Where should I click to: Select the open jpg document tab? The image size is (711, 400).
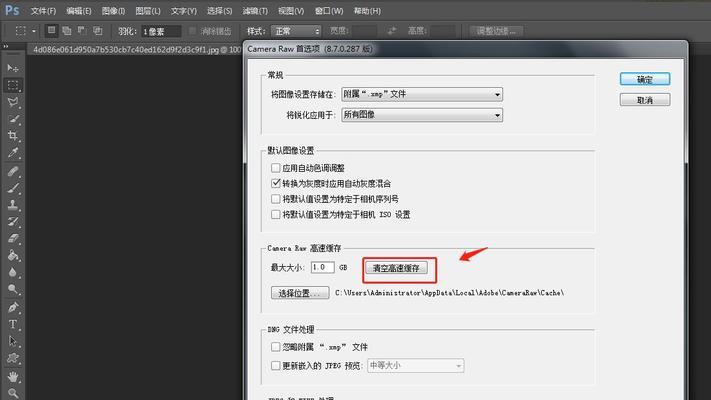(136, 49)
